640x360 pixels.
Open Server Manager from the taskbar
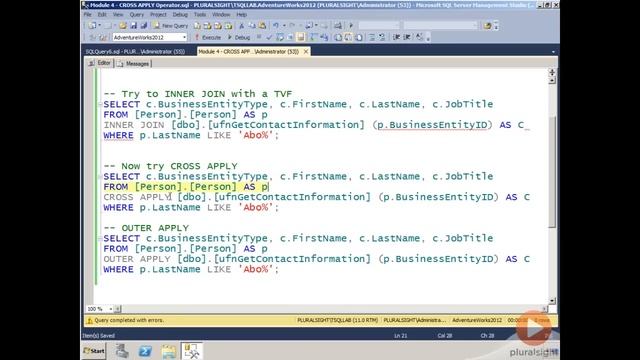[x=122, y=351]
